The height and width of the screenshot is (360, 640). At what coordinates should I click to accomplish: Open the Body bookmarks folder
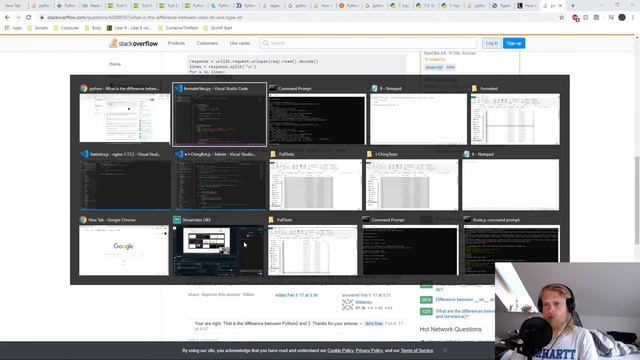[93, 28]
